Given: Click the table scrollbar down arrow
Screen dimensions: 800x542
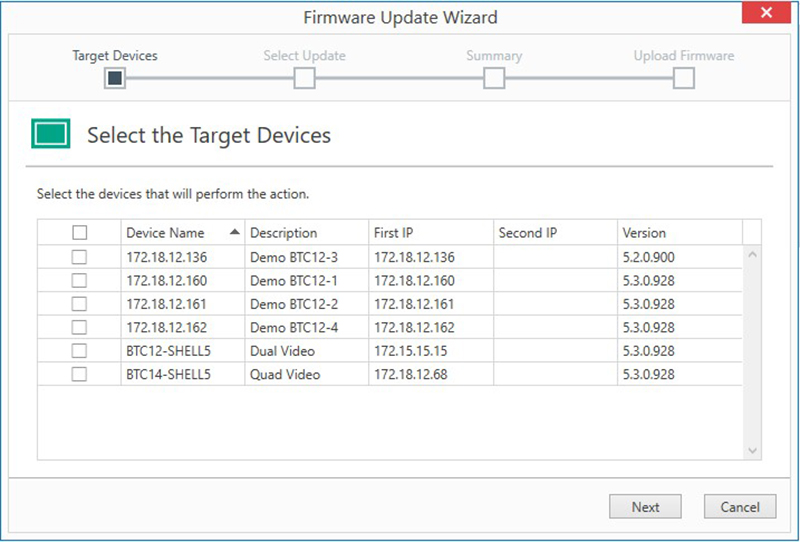Looking at the screenshot, I should [752, 451].
